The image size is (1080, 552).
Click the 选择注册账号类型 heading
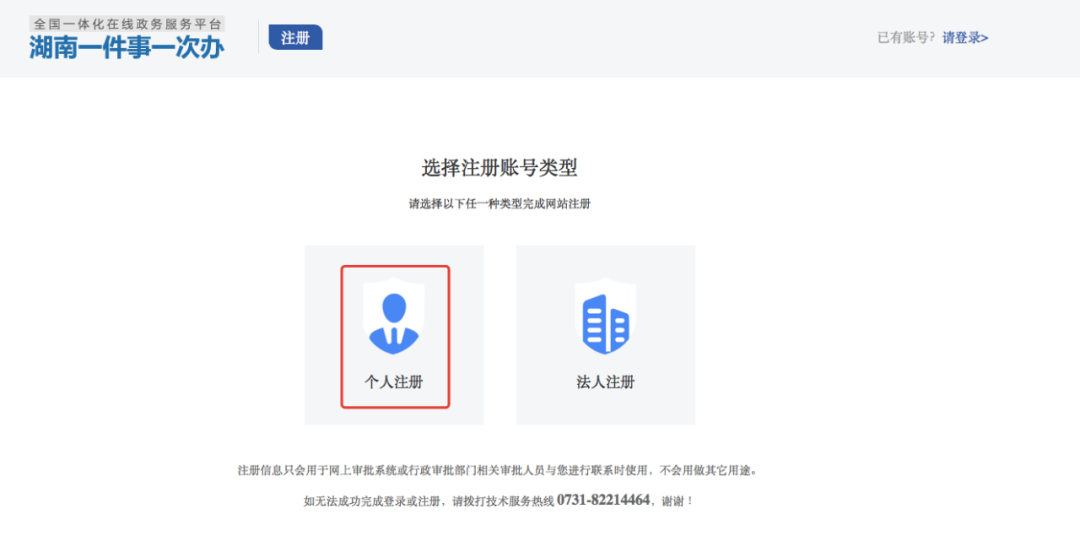point(499,167)
